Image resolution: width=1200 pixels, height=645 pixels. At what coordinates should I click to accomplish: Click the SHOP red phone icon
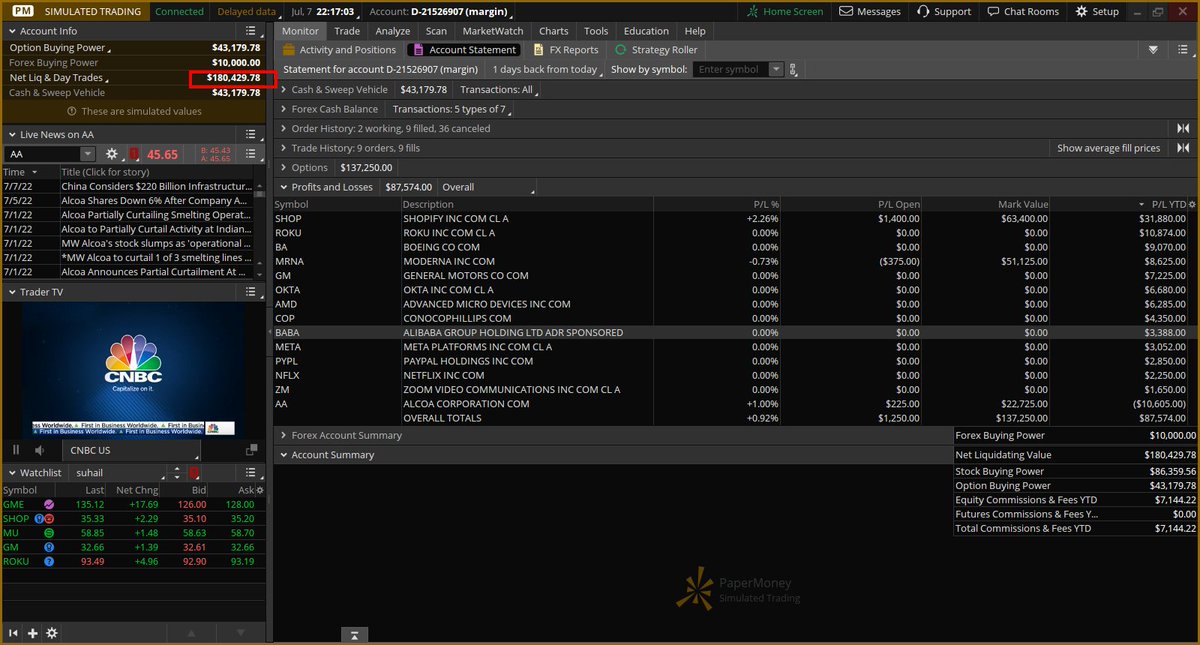tap(50, 519)
